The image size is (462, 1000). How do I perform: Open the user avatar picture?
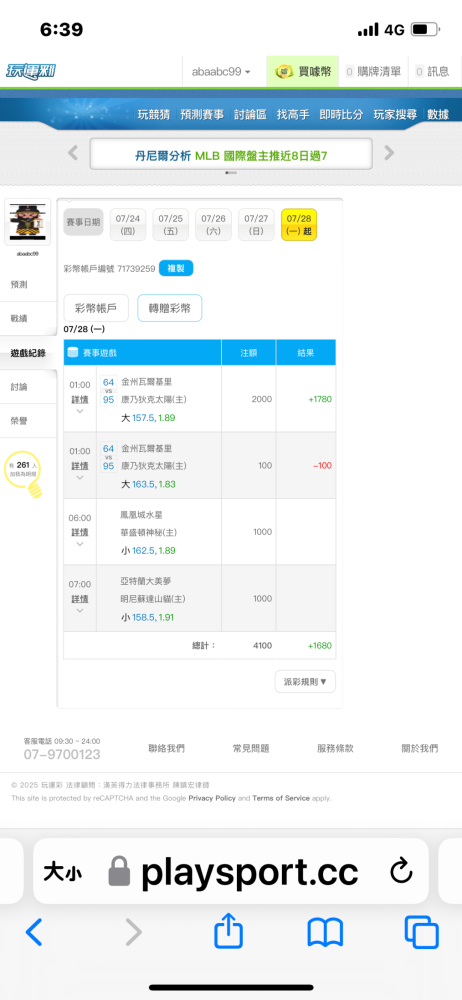tap(27, 221)
